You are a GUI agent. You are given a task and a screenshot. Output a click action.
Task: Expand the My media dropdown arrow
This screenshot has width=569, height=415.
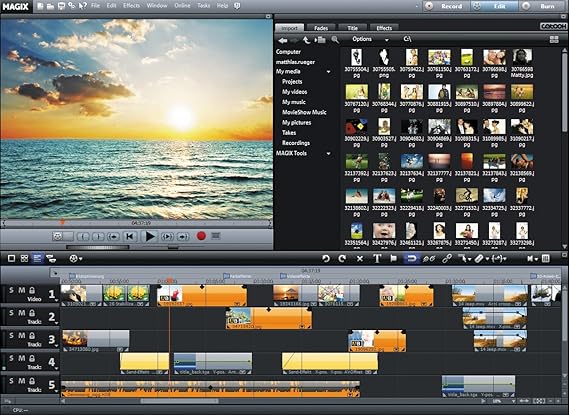(x=328, y=72)
